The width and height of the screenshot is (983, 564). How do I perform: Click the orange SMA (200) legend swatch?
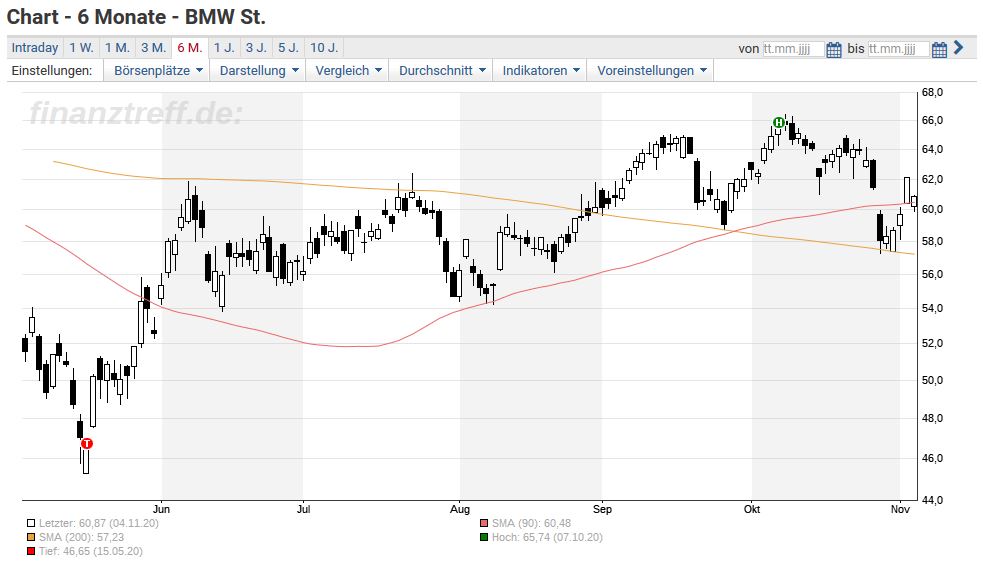(31, 537)
